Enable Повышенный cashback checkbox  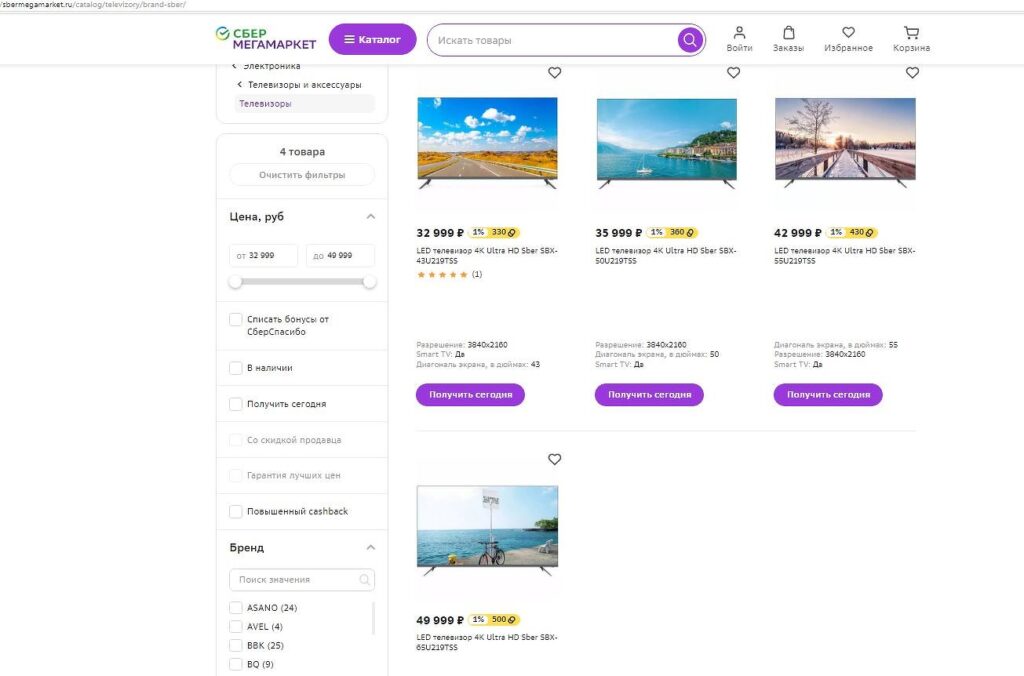236,511
